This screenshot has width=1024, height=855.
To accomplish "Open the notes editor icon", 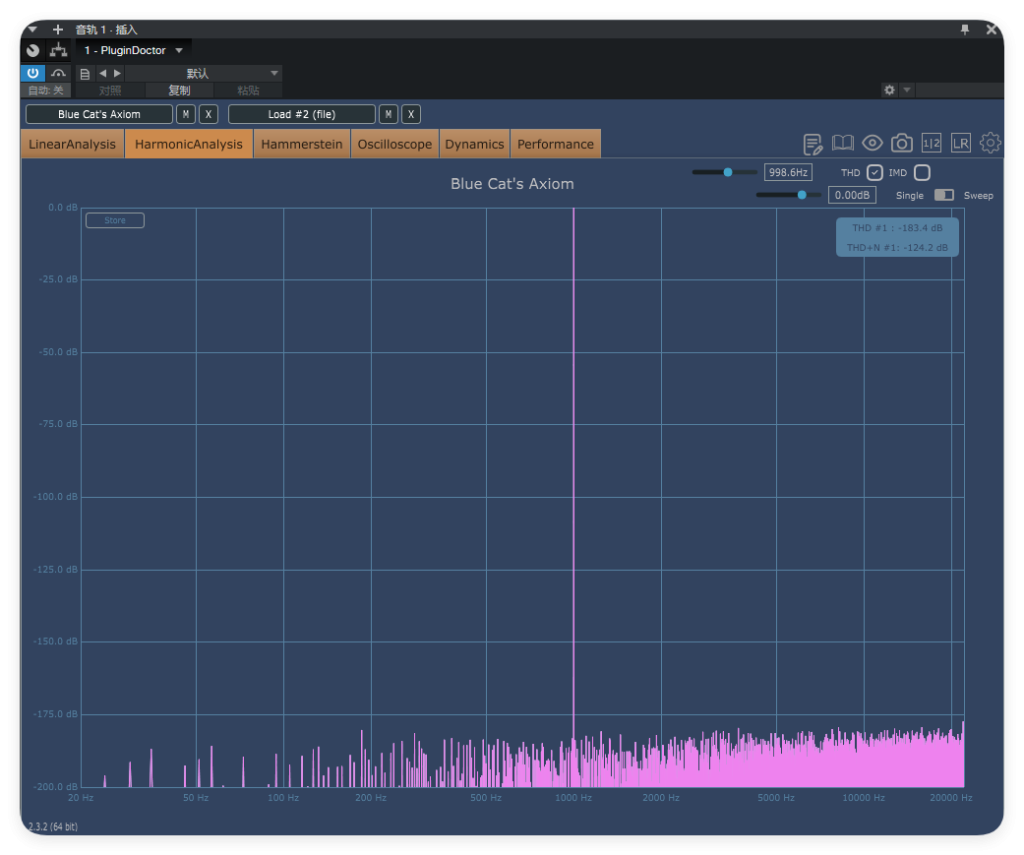I will pos(812,144).
